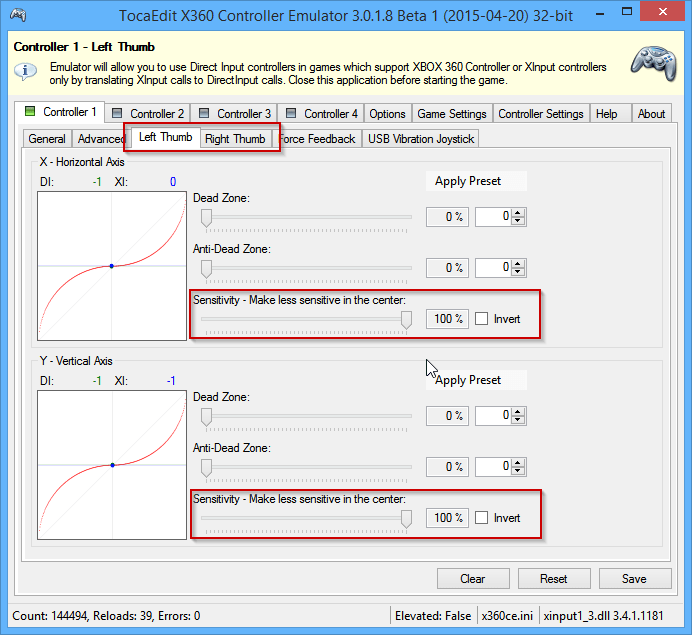The height and width of the screenshot is (635, 692).
Task: Click X axis Sensitivity 100 % box
Action: 448,319
